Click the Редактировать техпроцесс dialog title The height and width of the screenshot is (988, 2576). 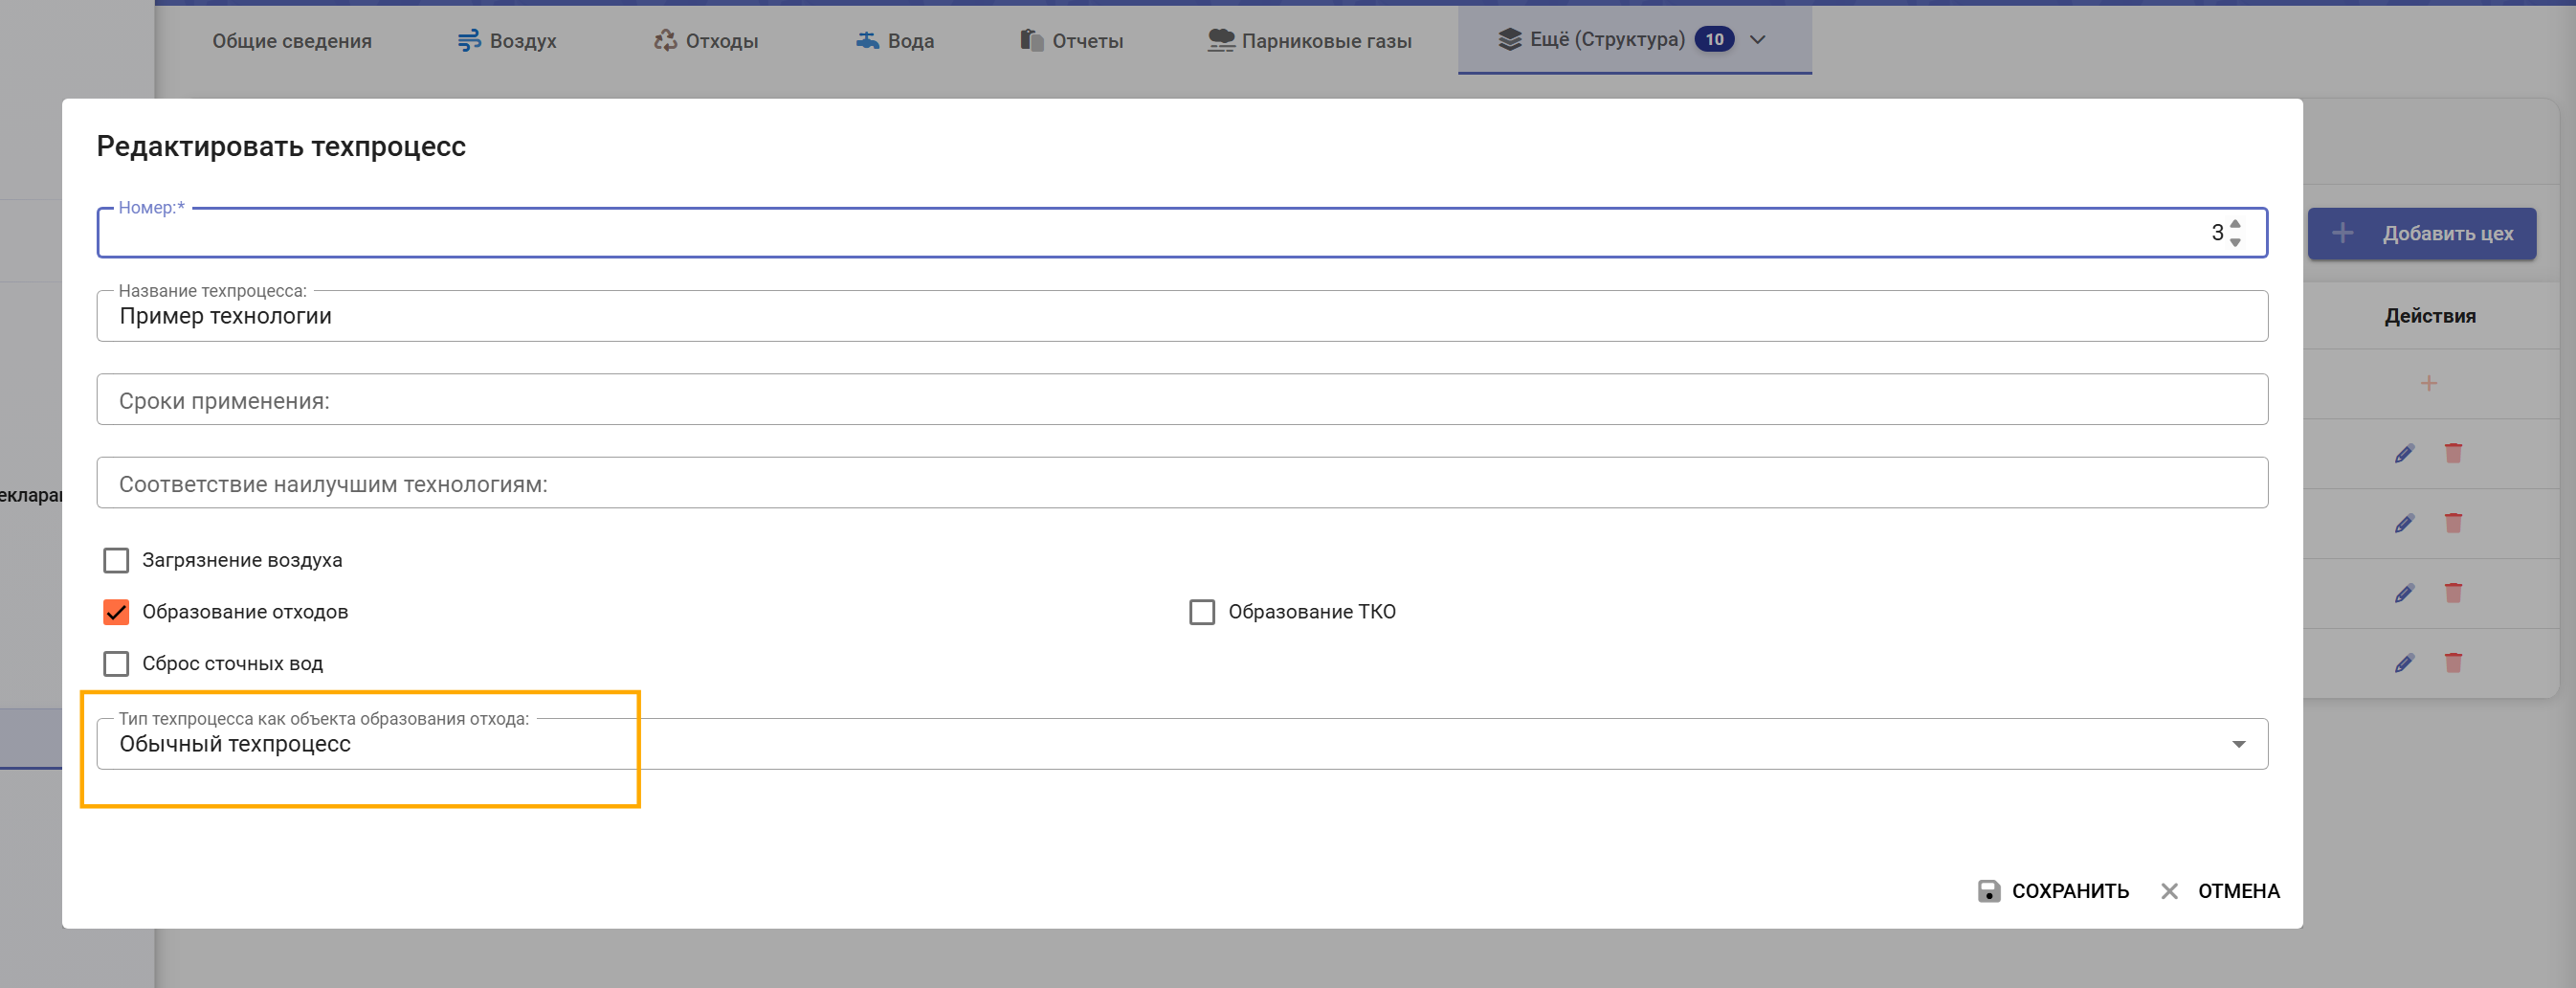coord(281,146)
